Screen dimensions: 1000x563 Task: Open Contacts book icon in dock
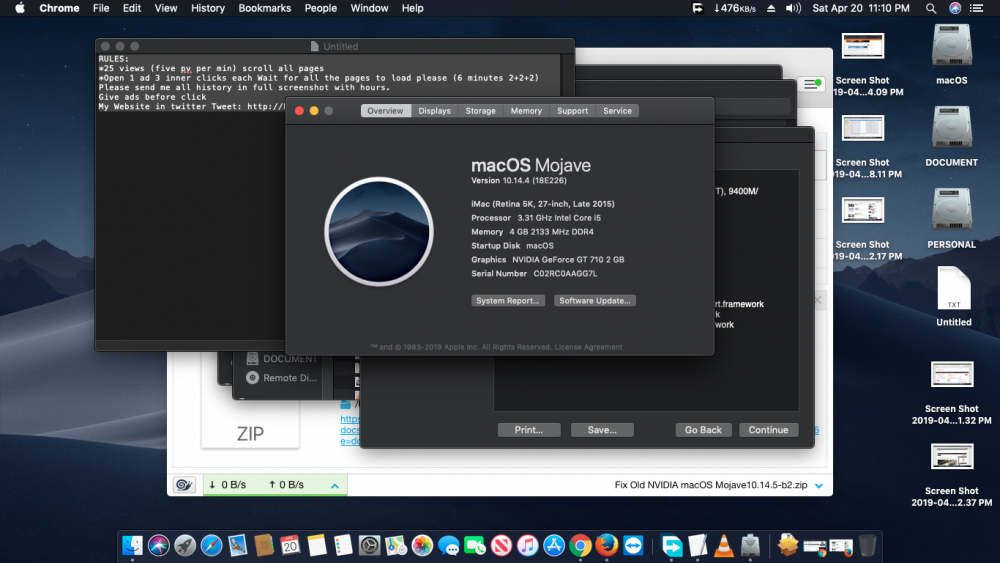point(263,546)
